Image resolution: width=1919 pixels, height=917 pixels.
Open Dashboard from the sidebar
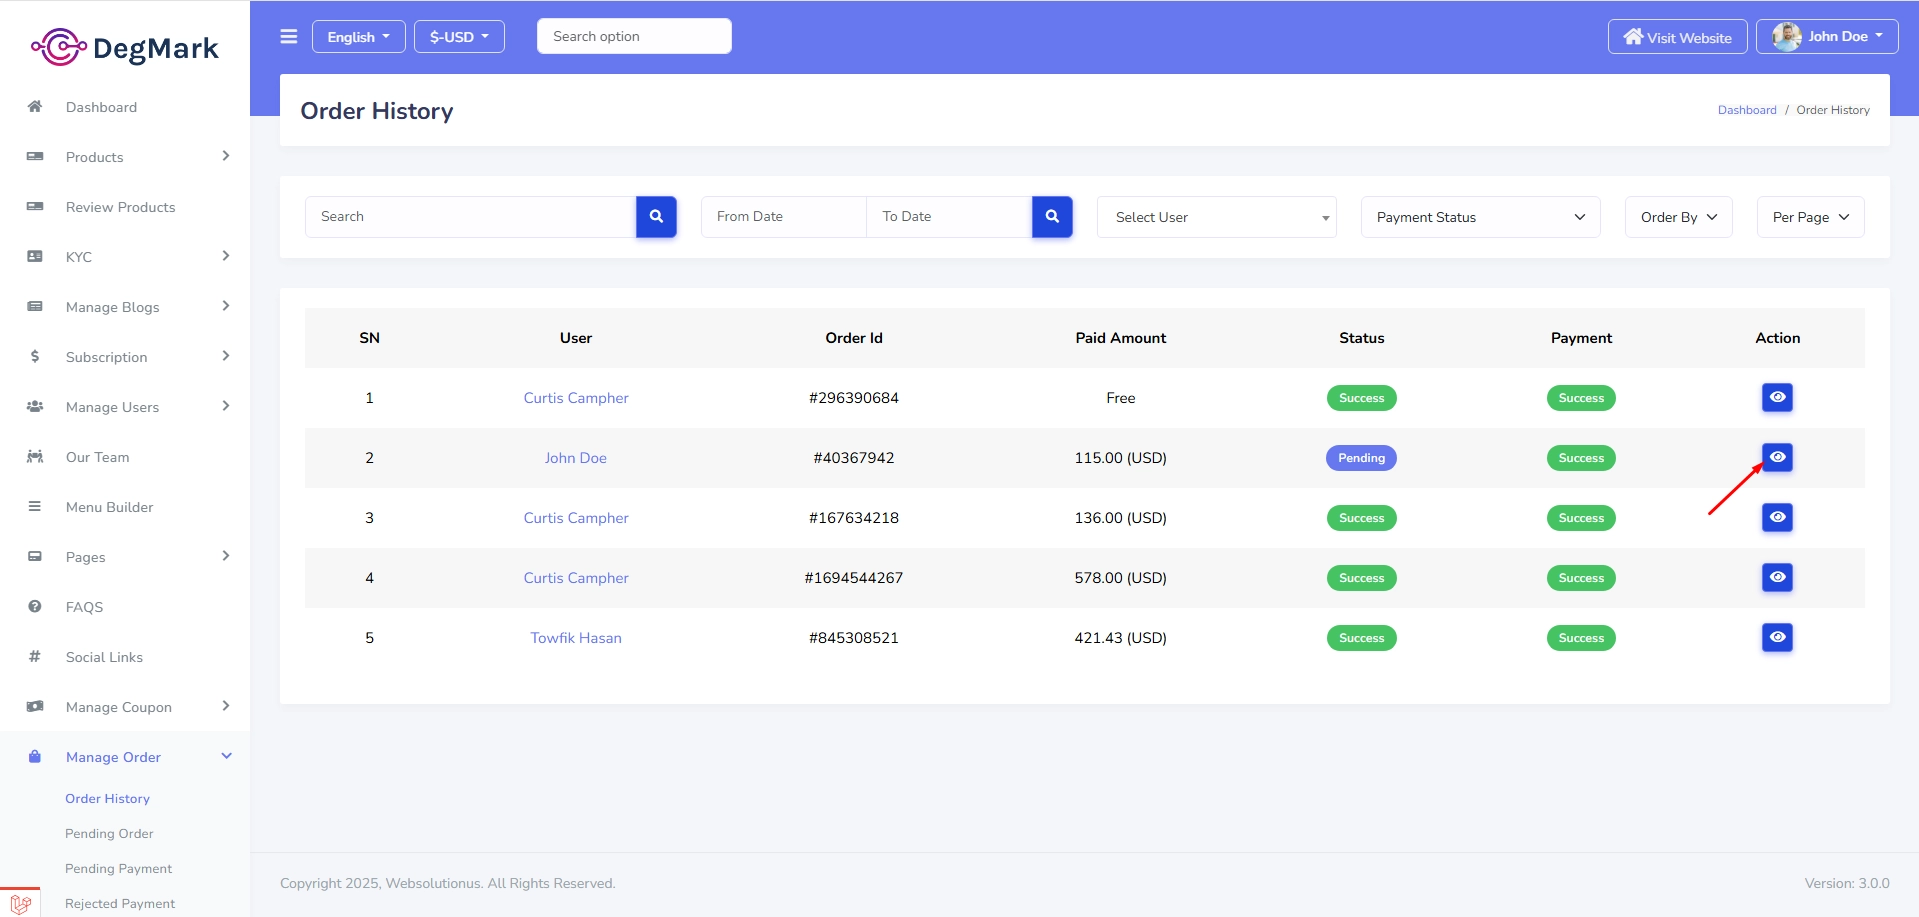tap(101, 107)
